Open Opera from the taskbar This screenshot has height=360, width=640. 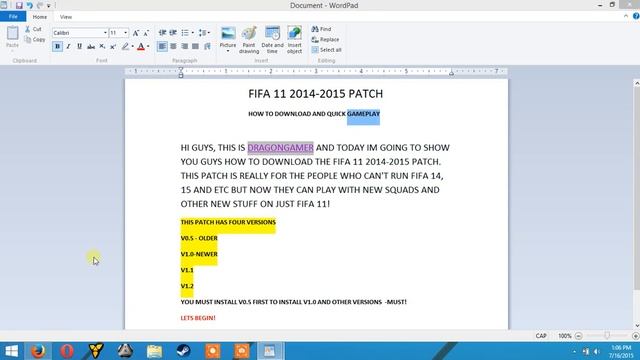point(67,351)
